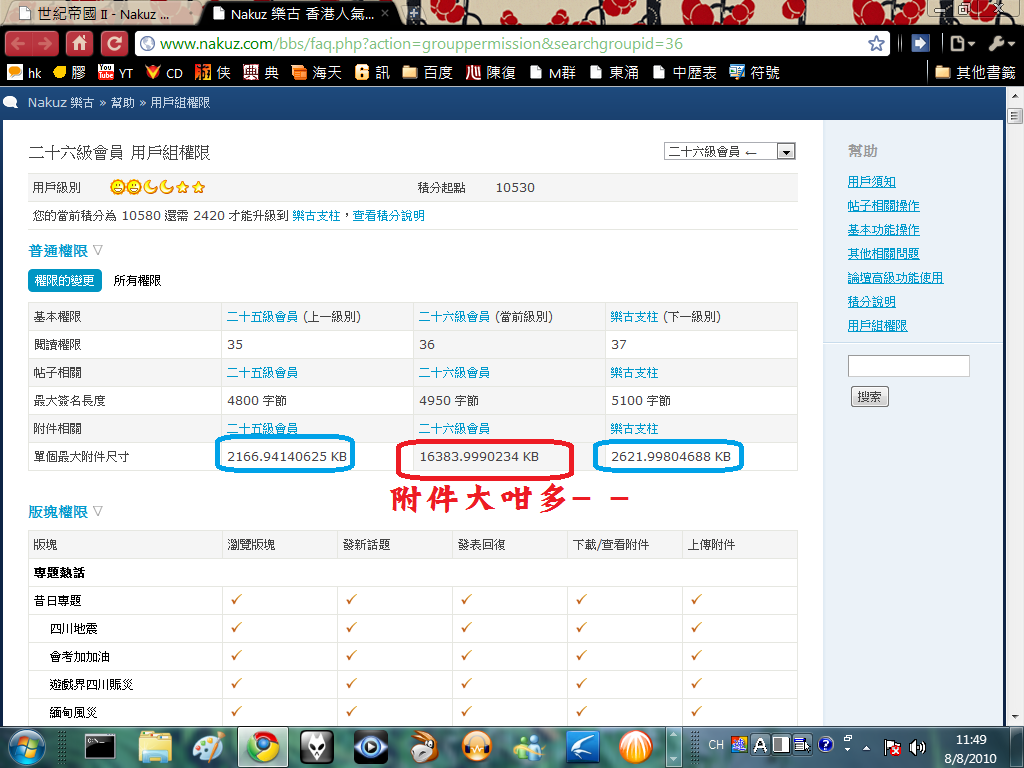
Task: Open the blue eye media player taskbar icon
Action: (370, 746)
